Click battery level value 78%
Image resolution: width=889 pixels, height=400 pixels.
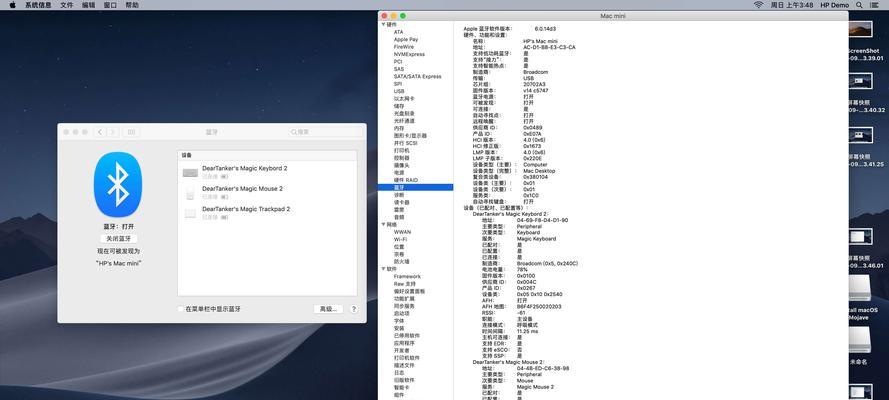(x=522, y=270)
